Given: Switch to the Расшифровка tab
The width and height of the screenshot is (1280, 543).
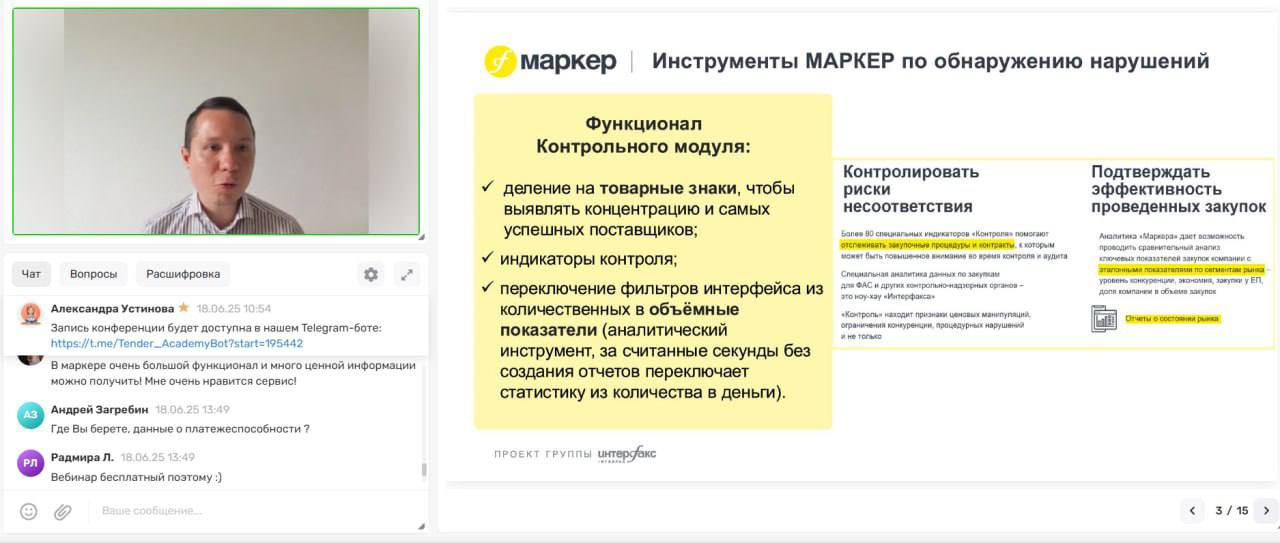Looking at the screenshot, I should (183, 274).
